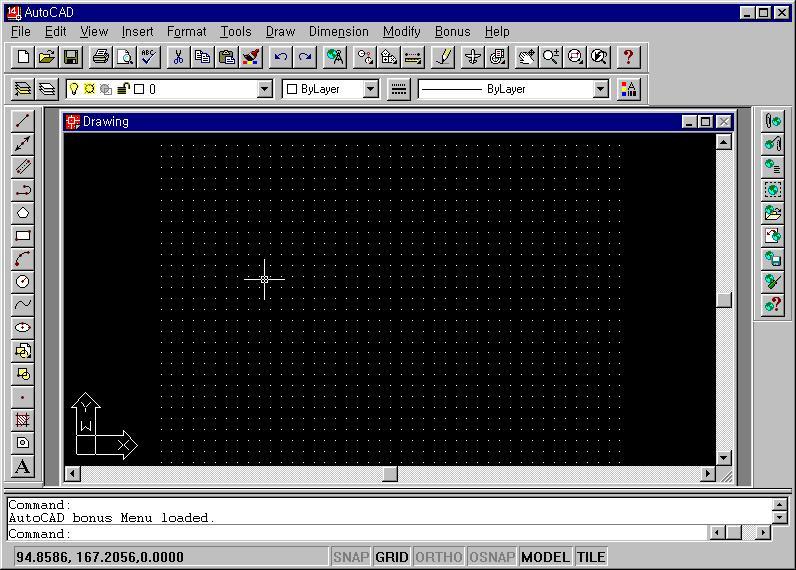Viewport: 796px width, 570px height.
Task: Click the Paste from clipboard icon
Action: coord(226,57)
